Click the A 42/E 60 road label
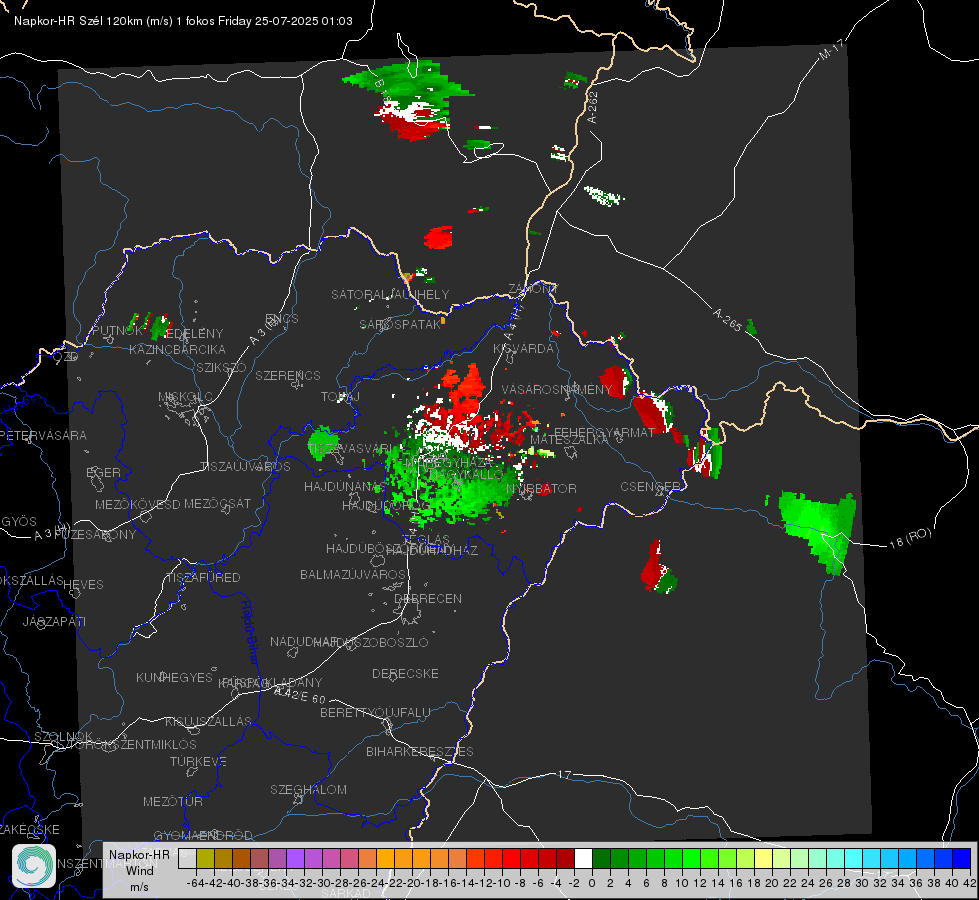Viewport: 979px width, 900px height. point(300,695)
